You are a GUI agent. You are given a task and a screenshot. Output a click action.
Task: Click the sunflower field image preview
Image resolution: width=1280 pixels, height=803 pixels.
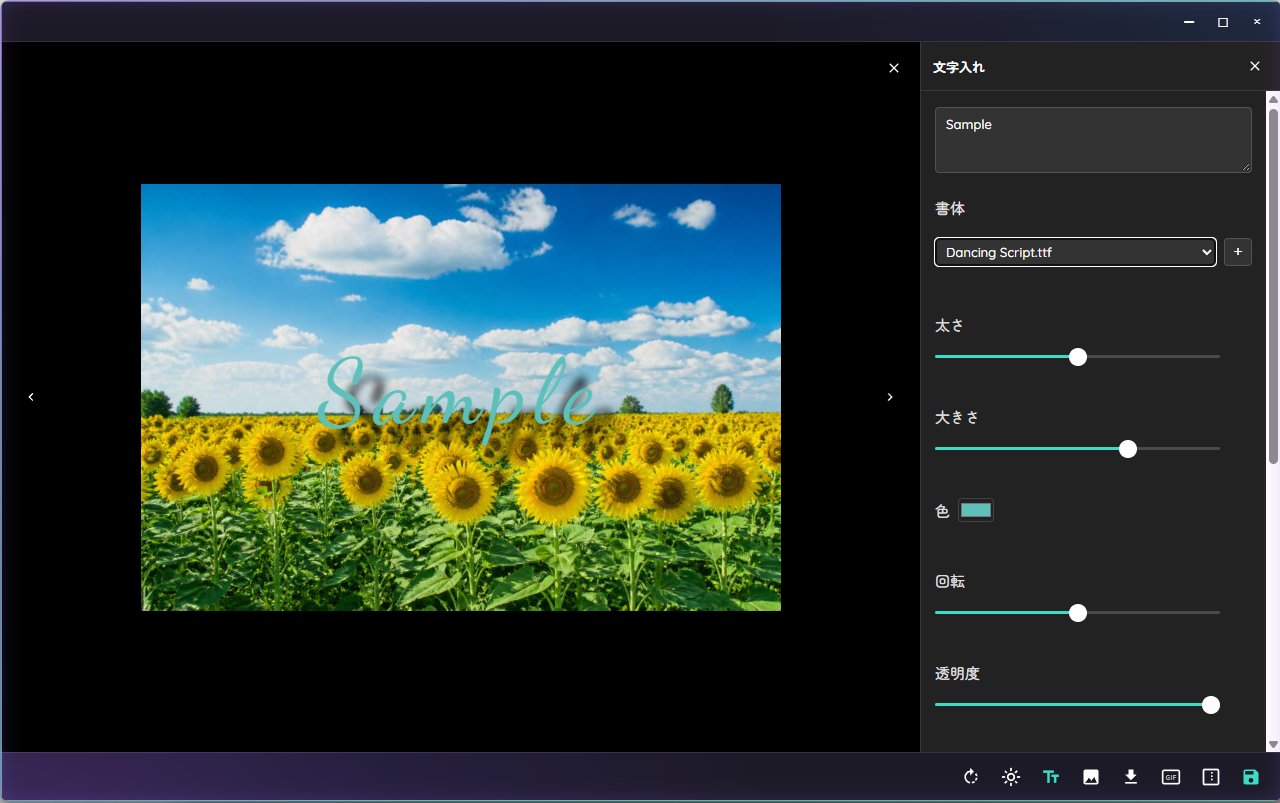[x=461, y=397]
